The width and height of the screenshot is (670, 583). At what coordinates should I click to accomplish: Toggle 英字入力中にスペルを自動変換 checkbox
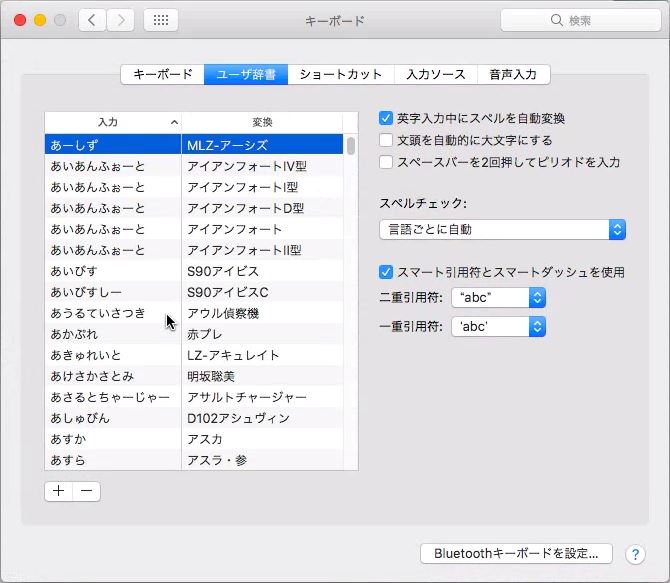tap(386, 118)
